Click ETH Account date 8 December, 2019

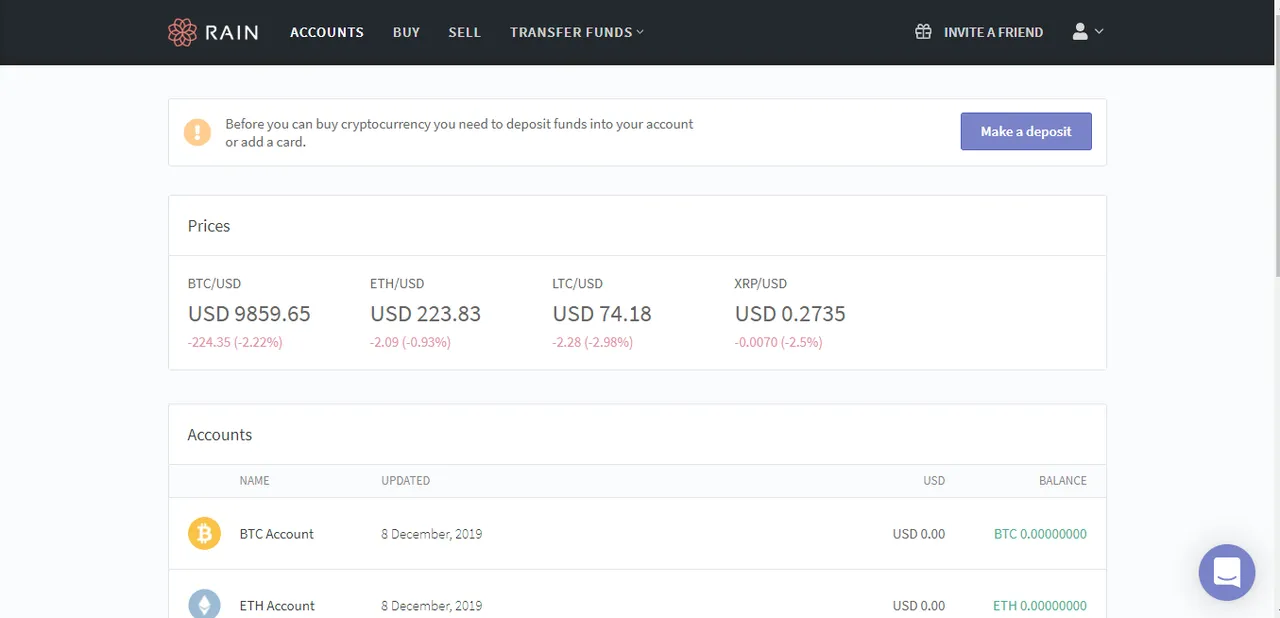[432, 605]
